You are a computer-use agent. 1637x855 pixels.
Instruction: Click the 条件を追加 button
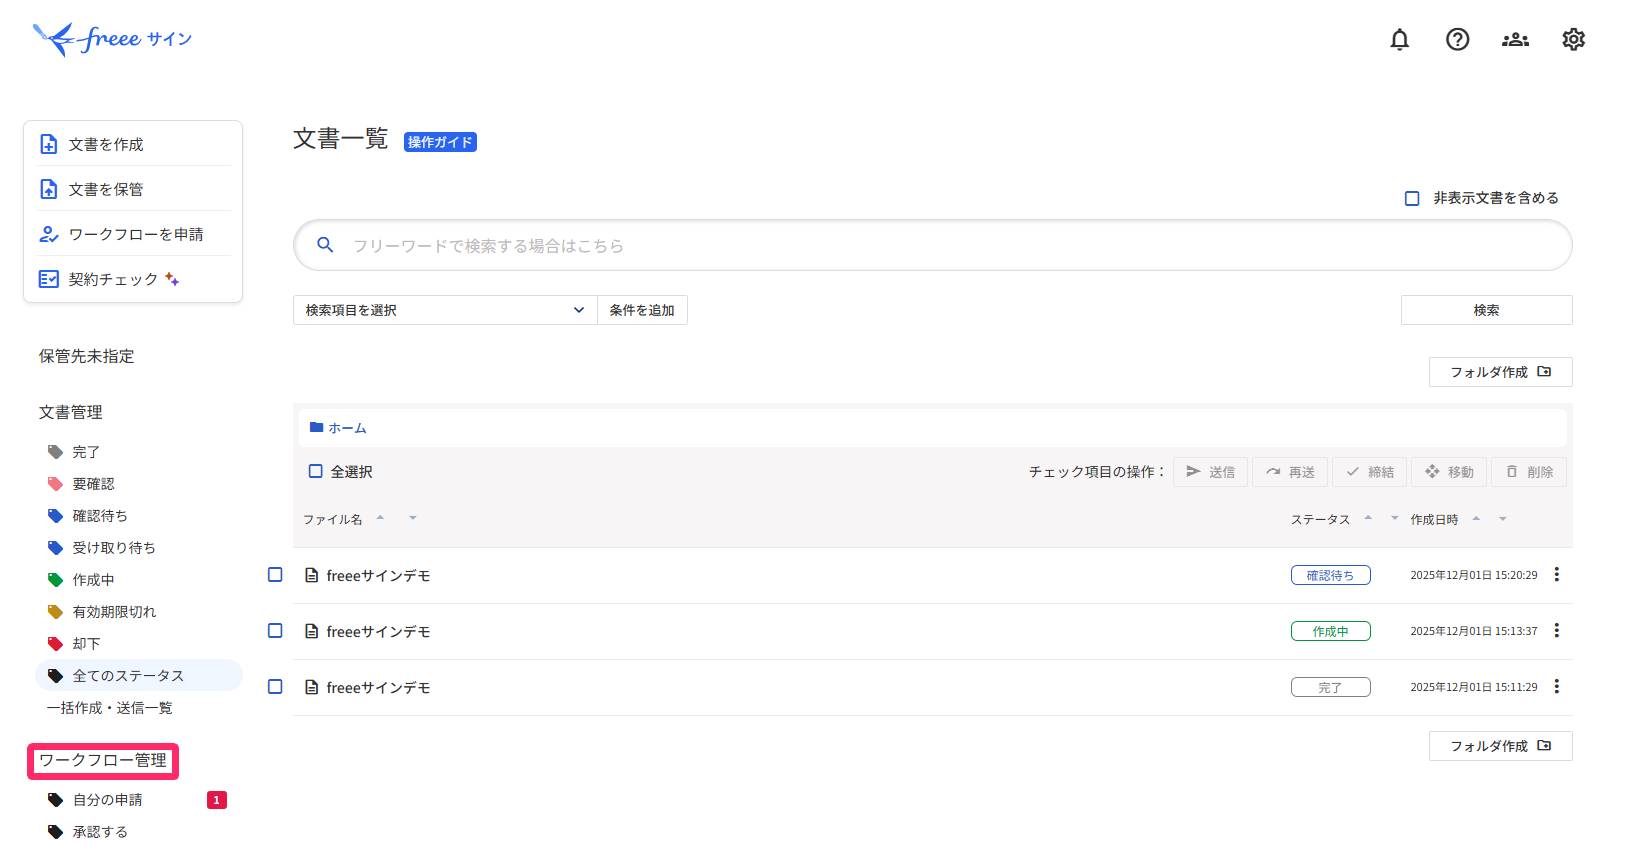[642, 310]
